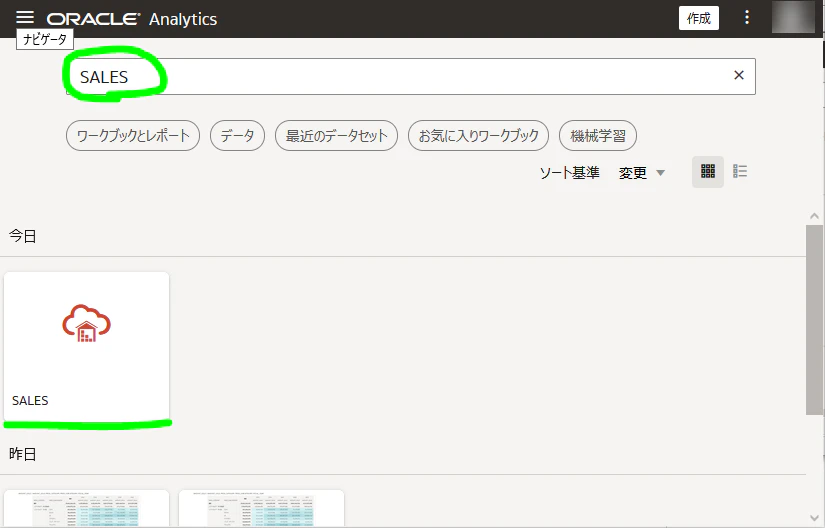This screenshot has width=825, height=528.
Task: Open the 変更 sort order dropdown
Action: (642, 172)
